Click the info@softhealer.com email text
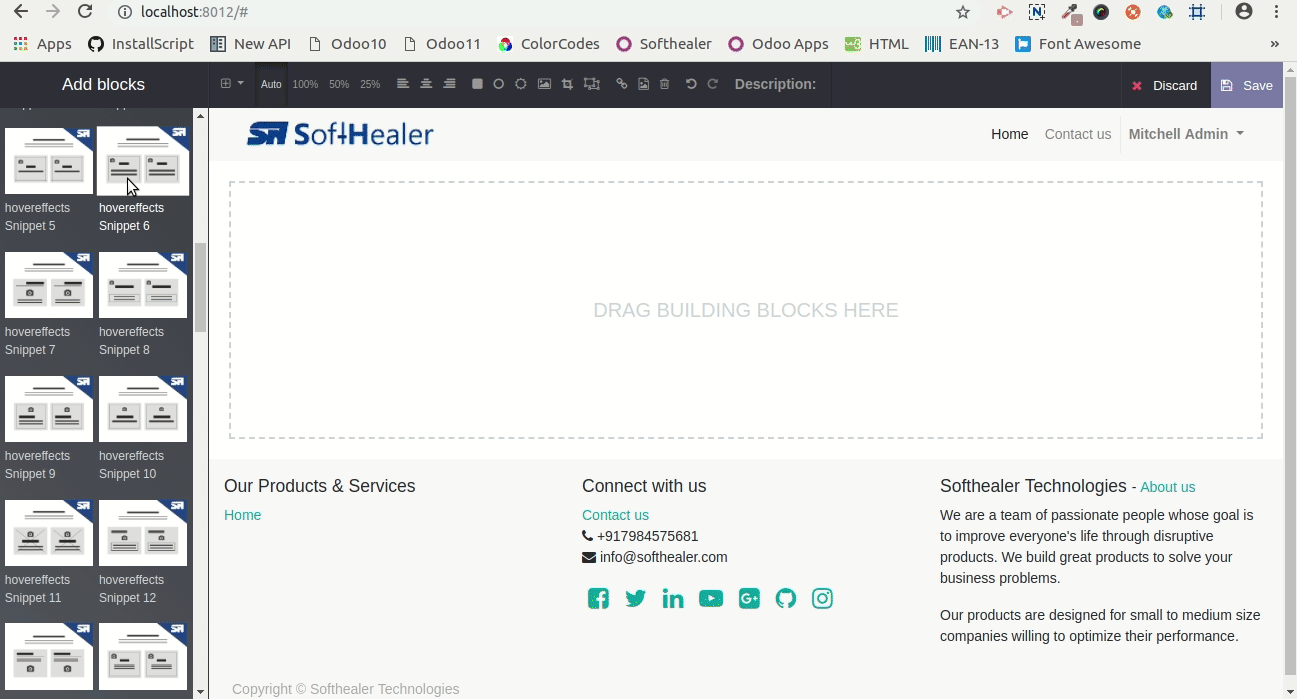This screenshot has height=699, width=1297. (x=664, y=557)
